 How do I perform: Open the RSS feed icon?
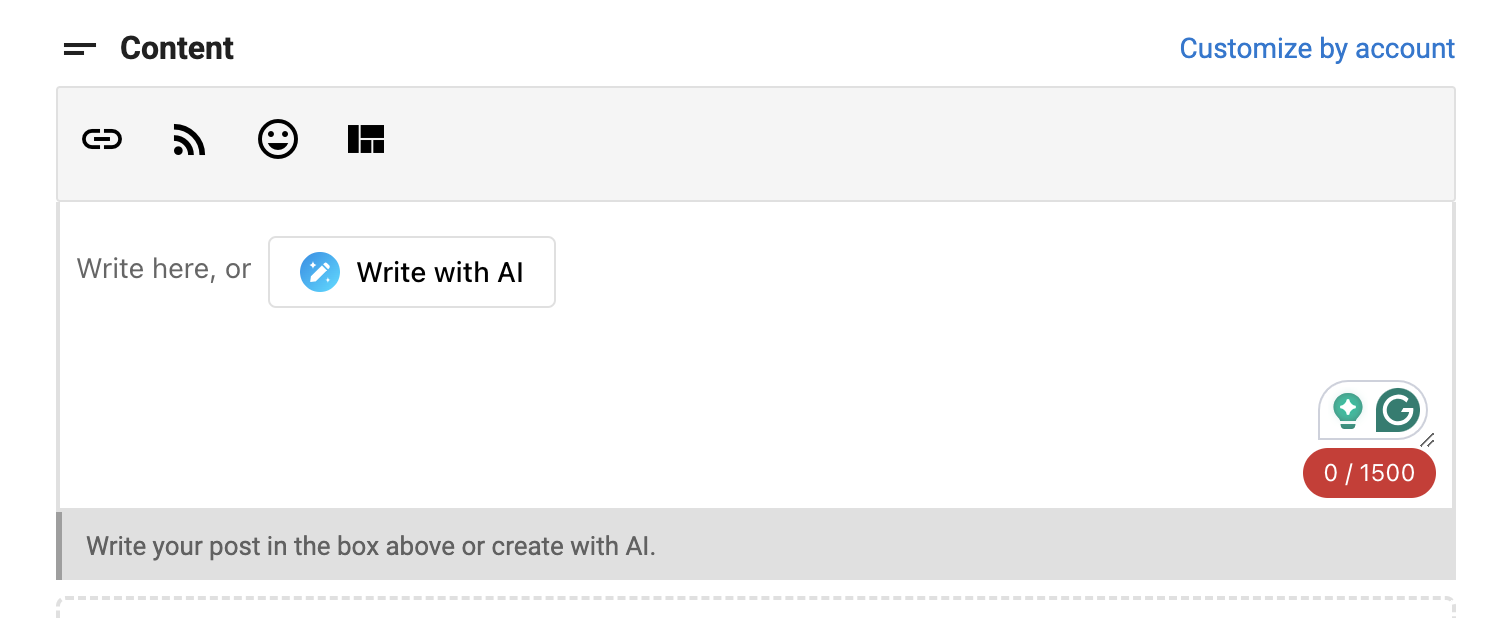tap(189, 140)
